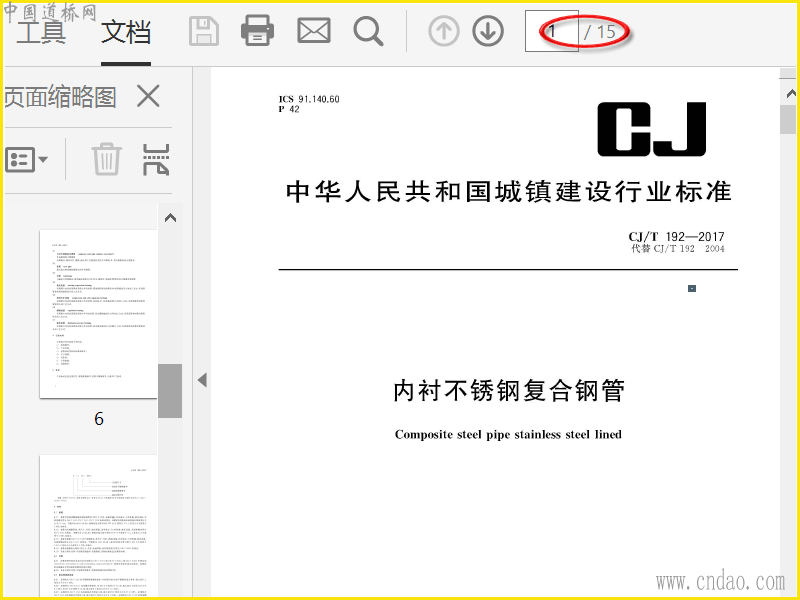The image size is (800, 600).
Task: Open the 工具 tab
Action: tap(41, 32)
